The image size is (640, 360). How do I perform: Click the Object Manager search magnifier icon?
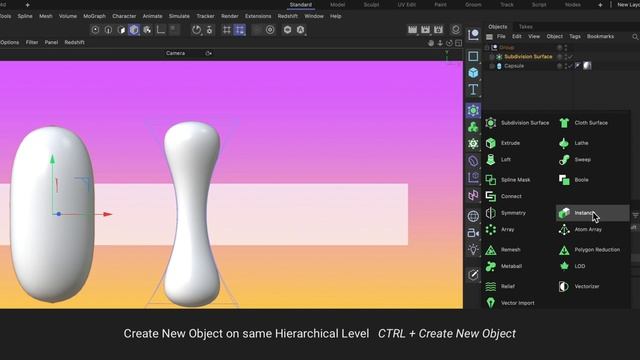635,37
